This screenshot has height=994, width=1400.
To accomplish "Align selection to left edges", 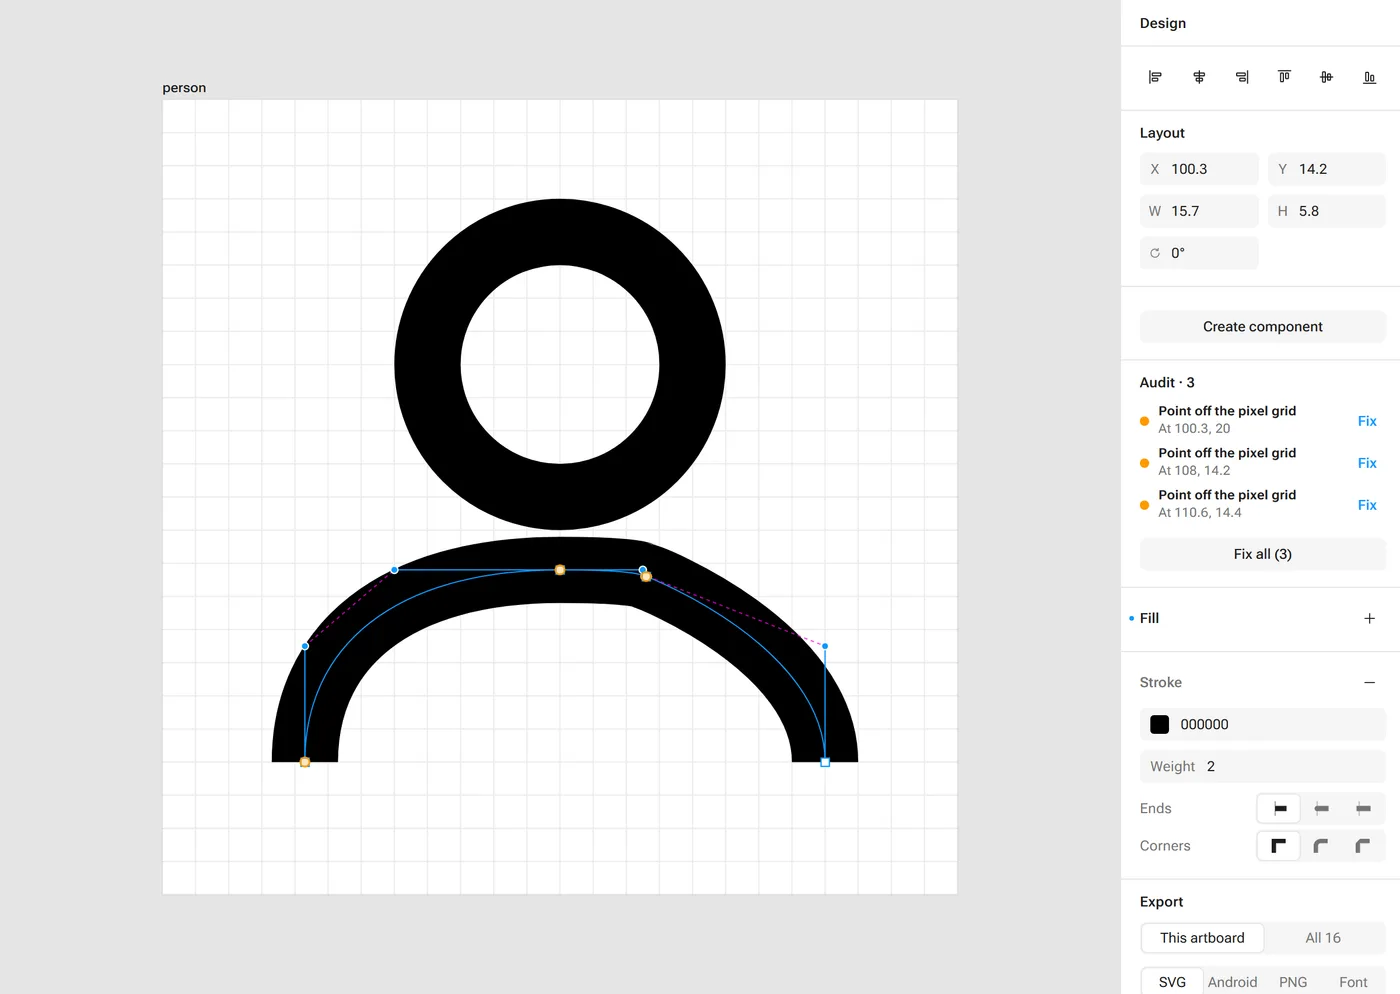I will [x=1155, y=77].
